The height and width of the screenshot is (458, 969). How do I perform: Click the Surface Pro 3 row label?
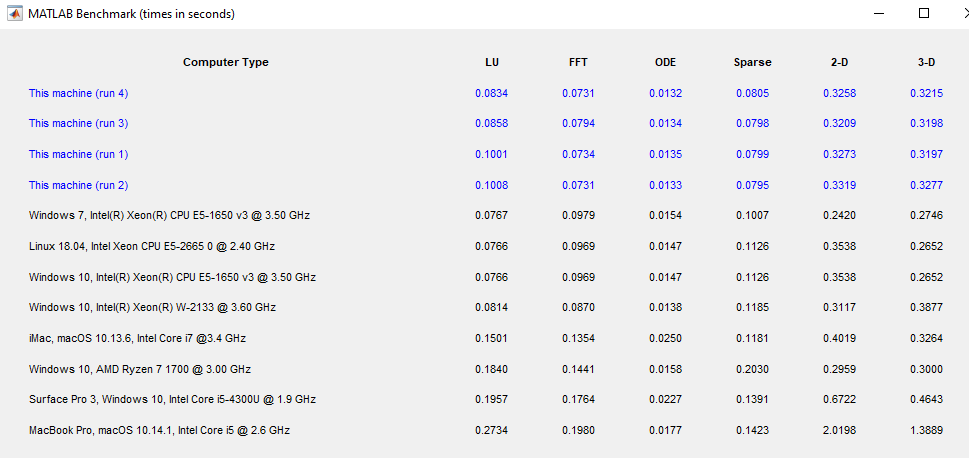point(172,400)
